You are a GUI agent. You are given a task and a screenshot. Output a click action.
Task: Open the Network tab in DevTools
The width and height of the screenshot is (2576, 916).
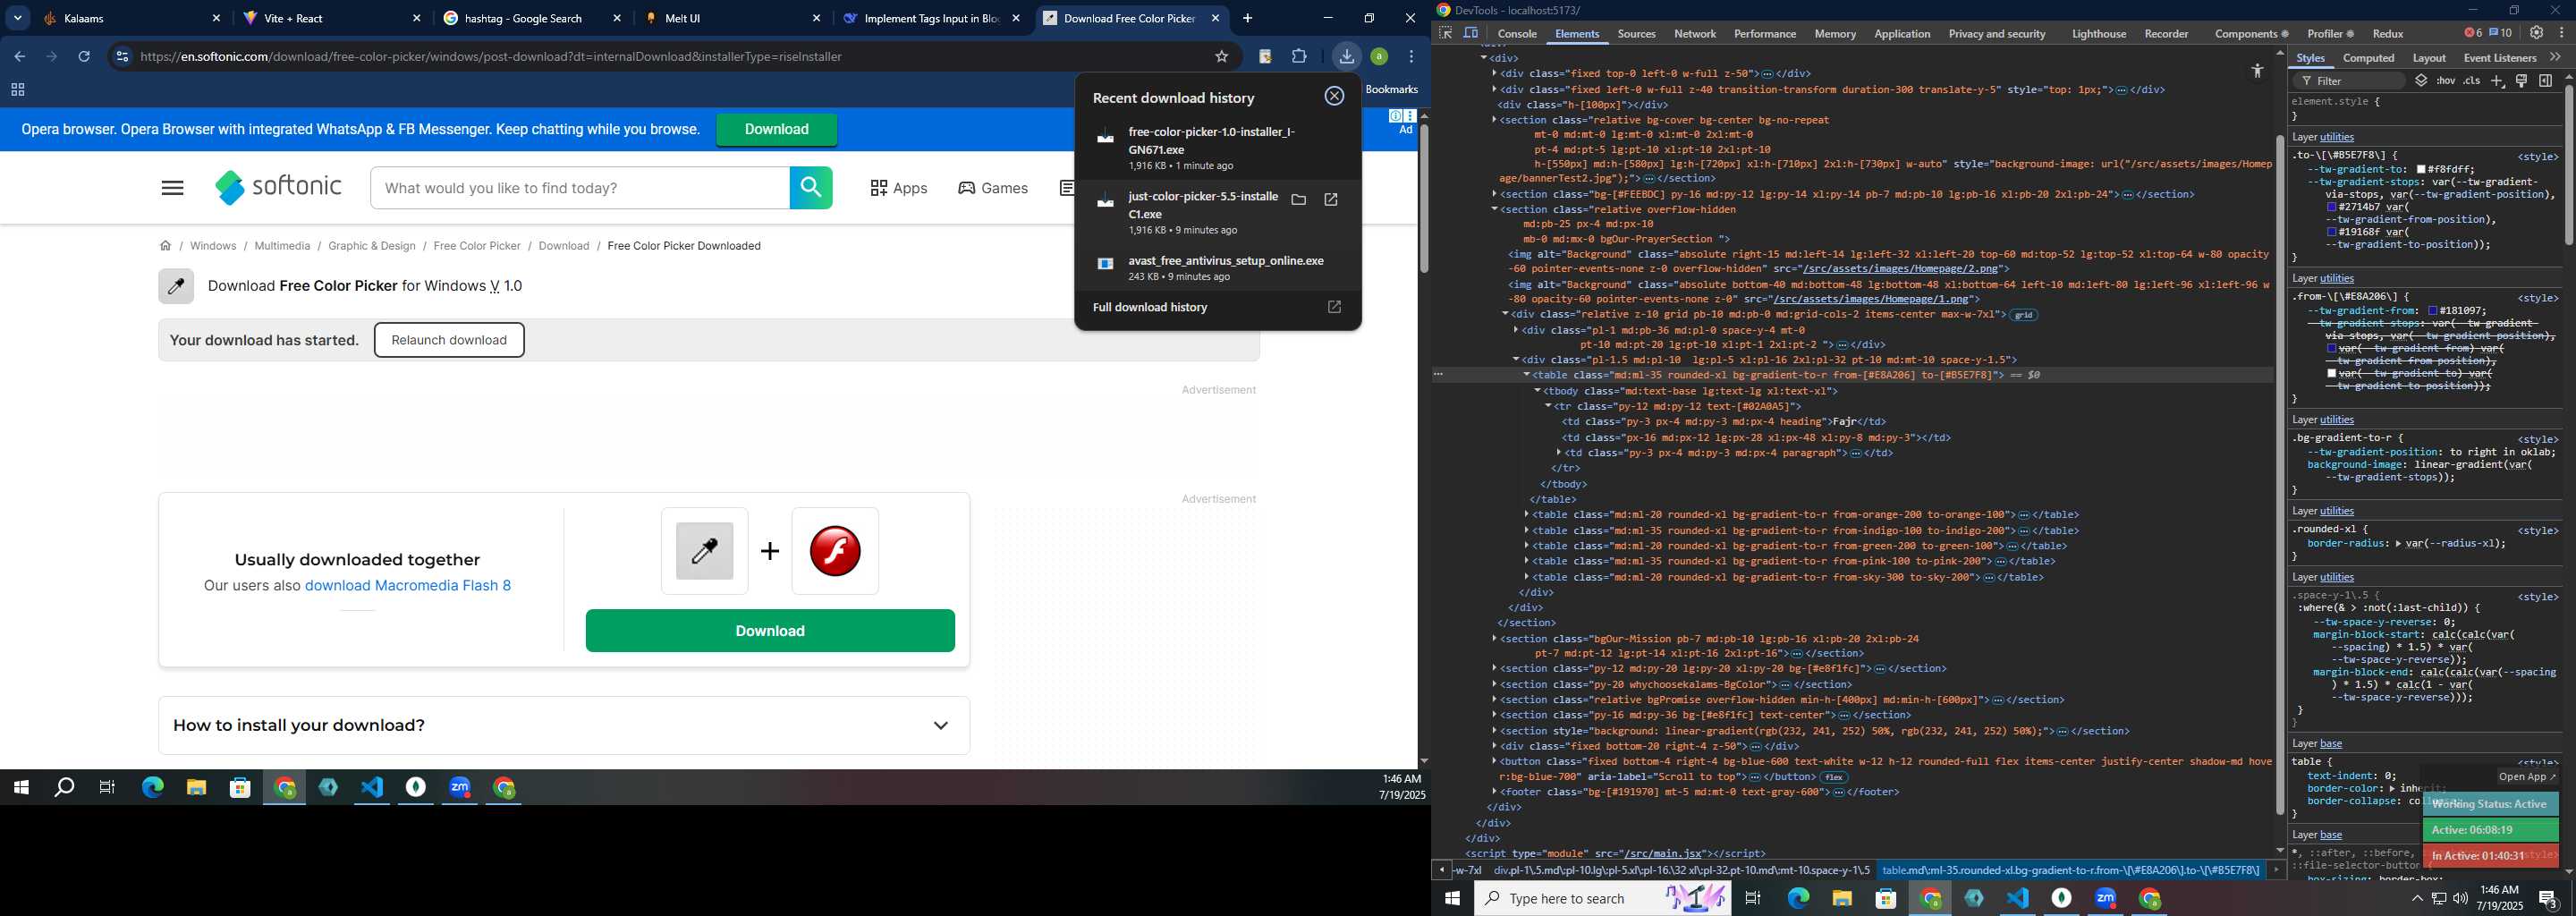pos(1695,34)
